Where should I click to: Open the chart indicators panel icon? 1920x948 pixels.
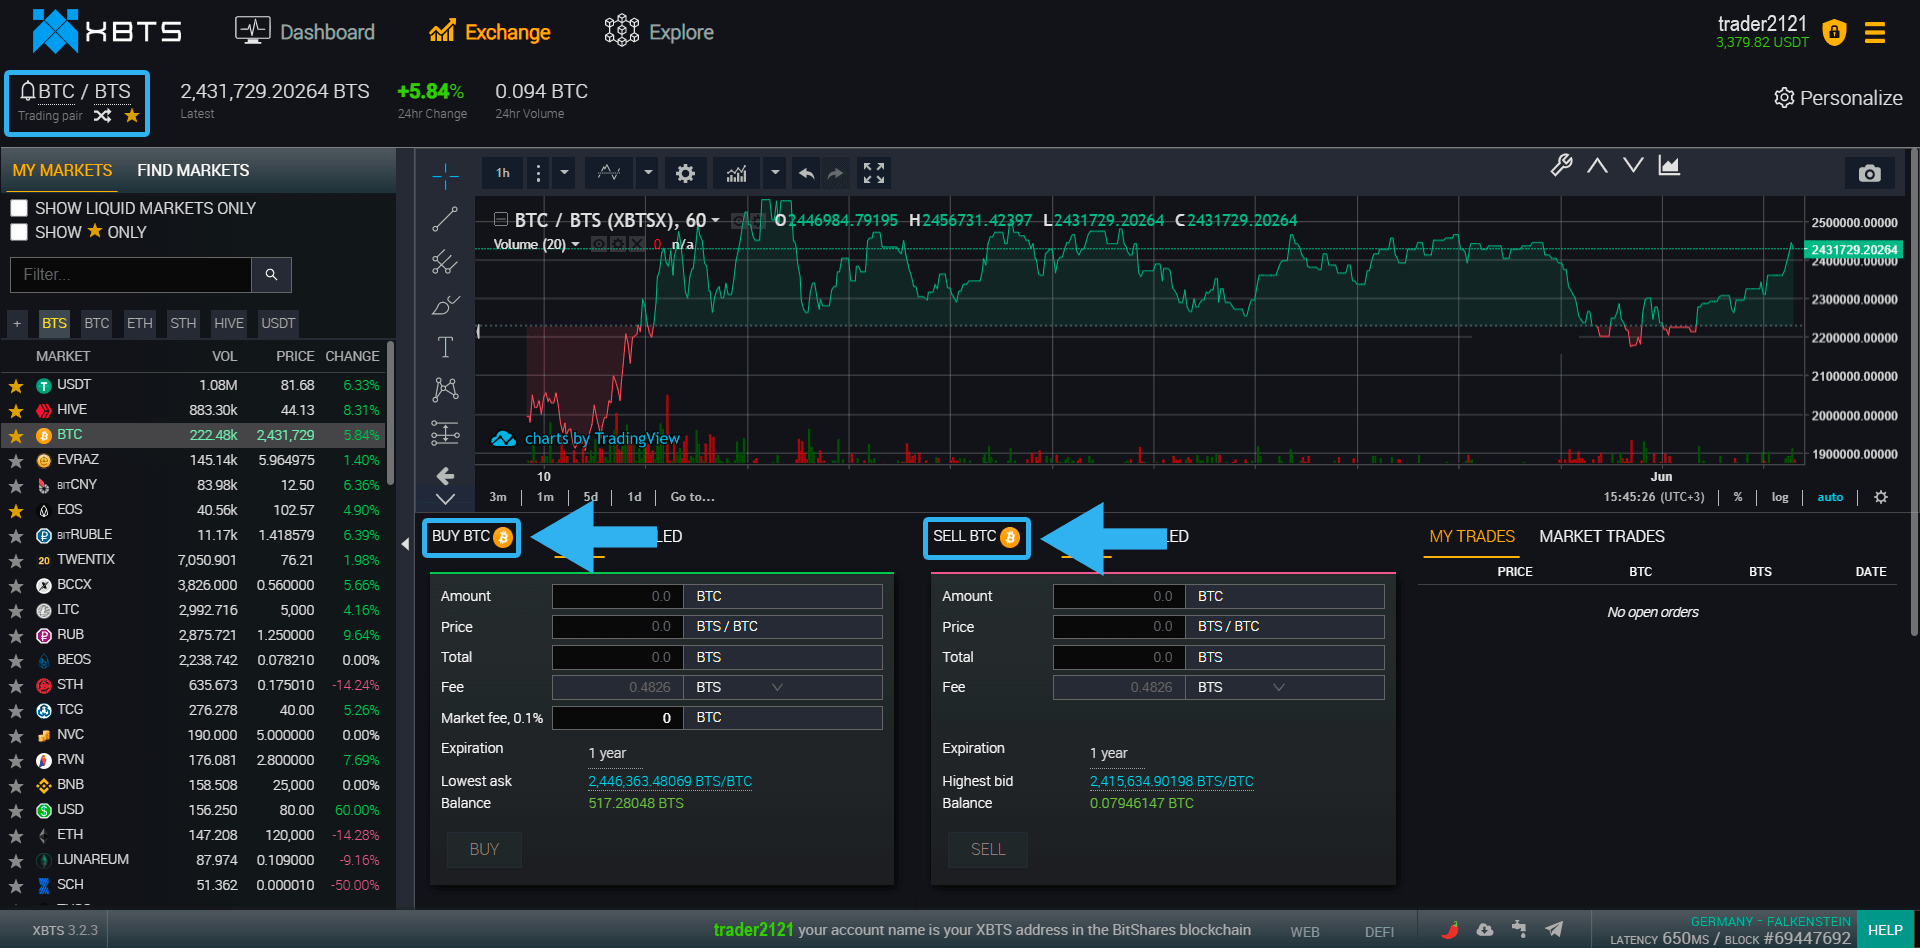coord(736,173)
